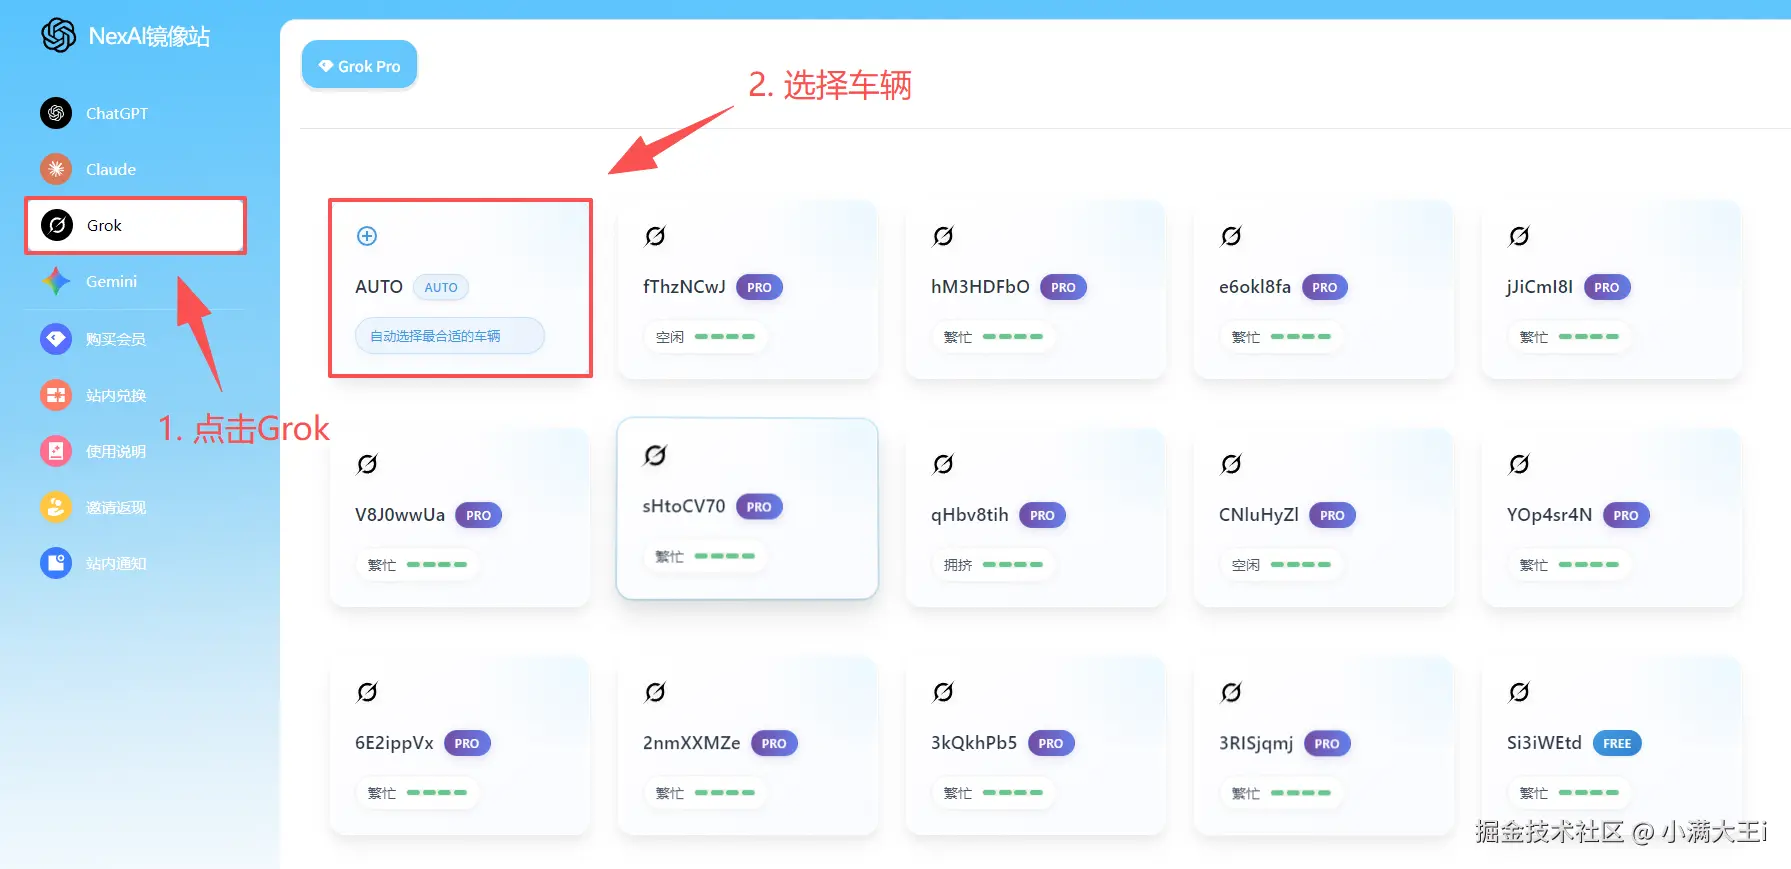This screenshot has width=1791, height=869.
Task: Click Grok icon on fThzNCwJ card
Action: [655, 236]
